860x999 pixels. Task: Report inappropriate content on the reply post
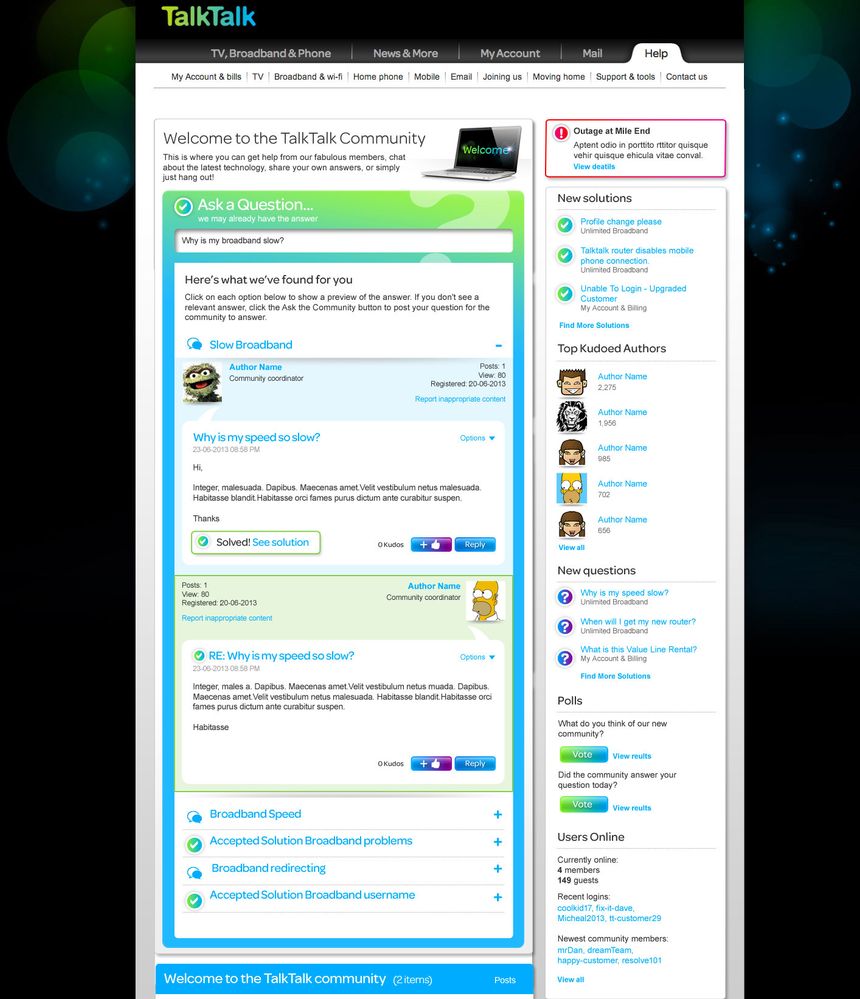pyautogui.click(x=227, y=618)
